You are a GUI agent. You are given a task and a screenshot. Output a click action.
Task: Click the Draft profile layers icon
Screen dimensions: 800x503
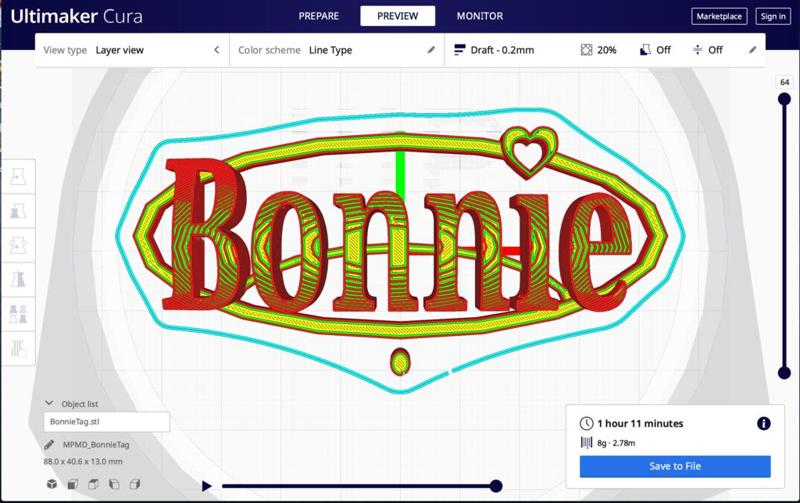(x=459, y=49)
